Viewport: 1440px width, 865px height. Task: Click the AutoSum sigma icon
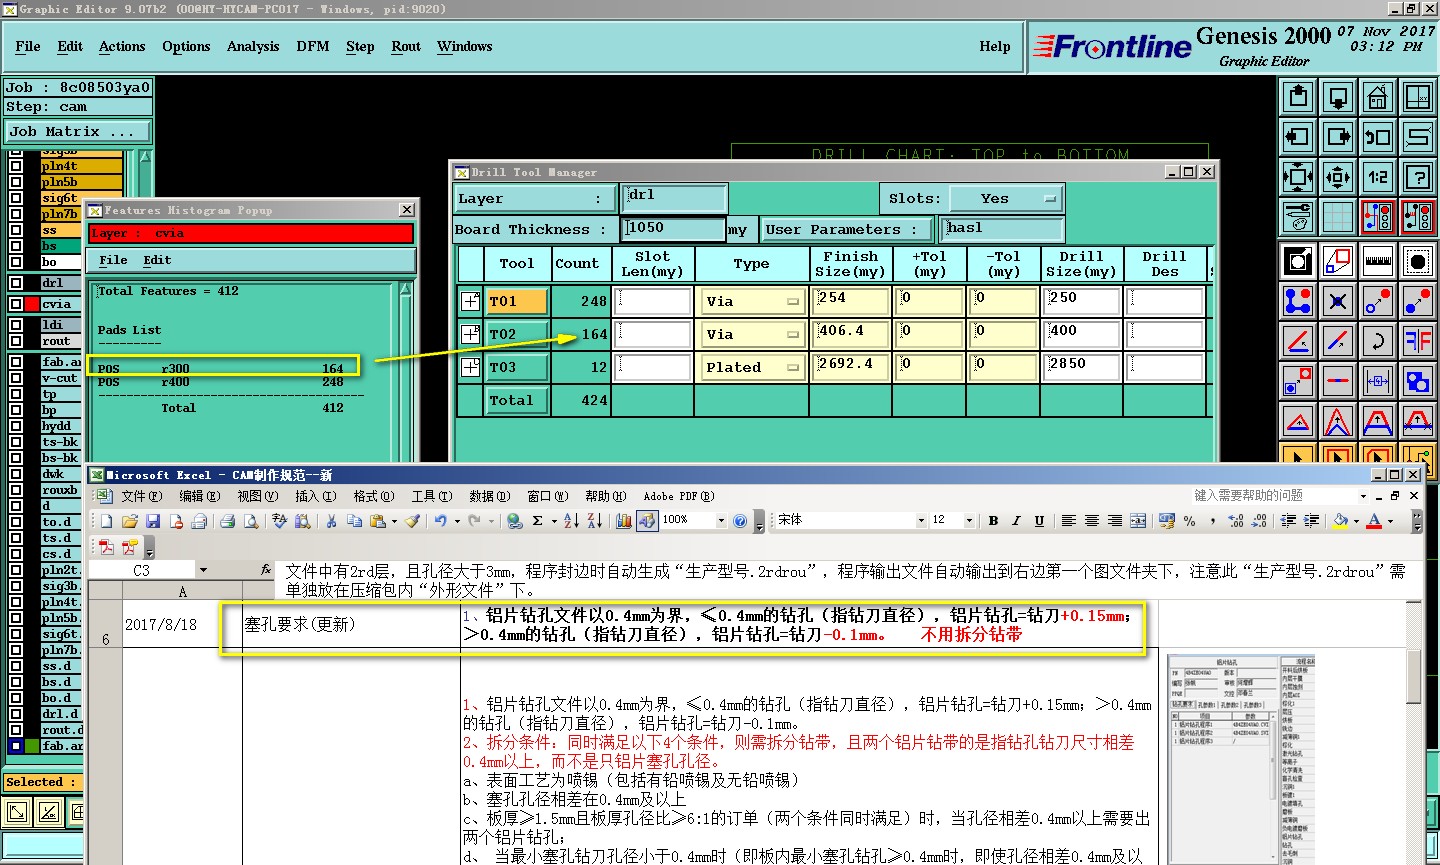[538, 521]
